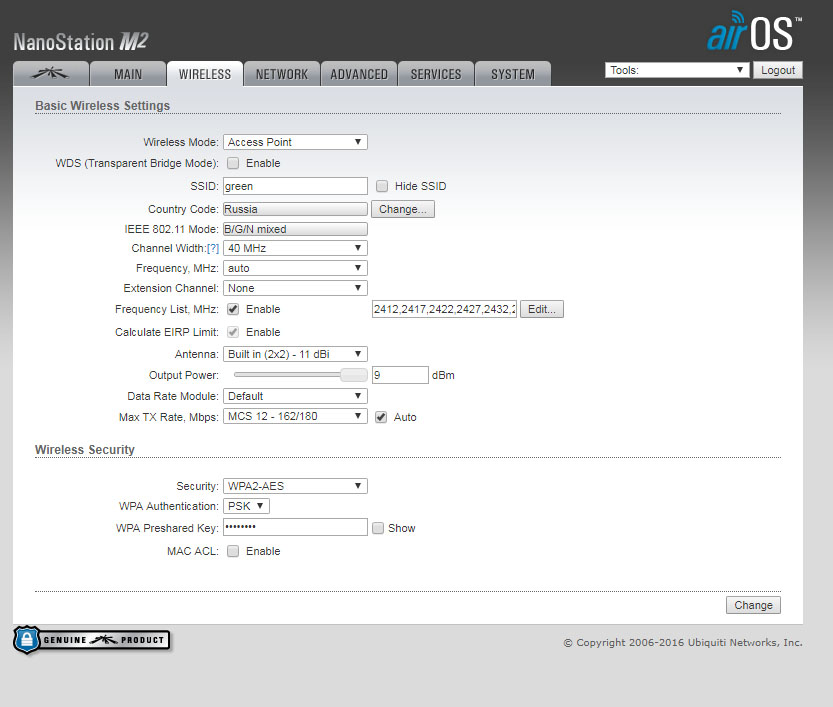Click the Change button at bottom
Image resolution: width=833 pixels, height=707 pixels.
753,605
